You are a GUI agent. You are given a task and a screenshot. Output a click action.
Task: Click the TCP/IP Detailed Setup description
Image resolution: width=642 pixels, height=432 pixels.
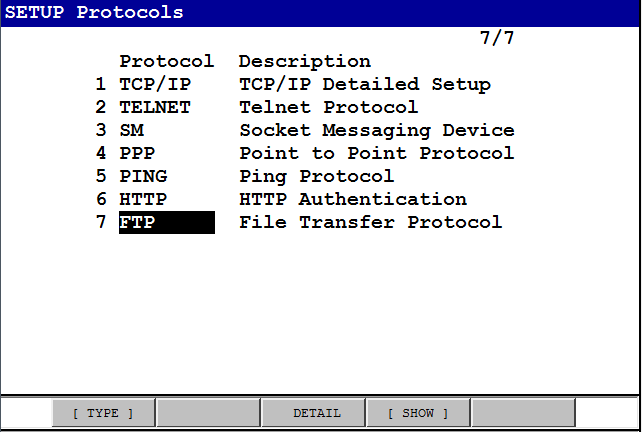point(365,84)
